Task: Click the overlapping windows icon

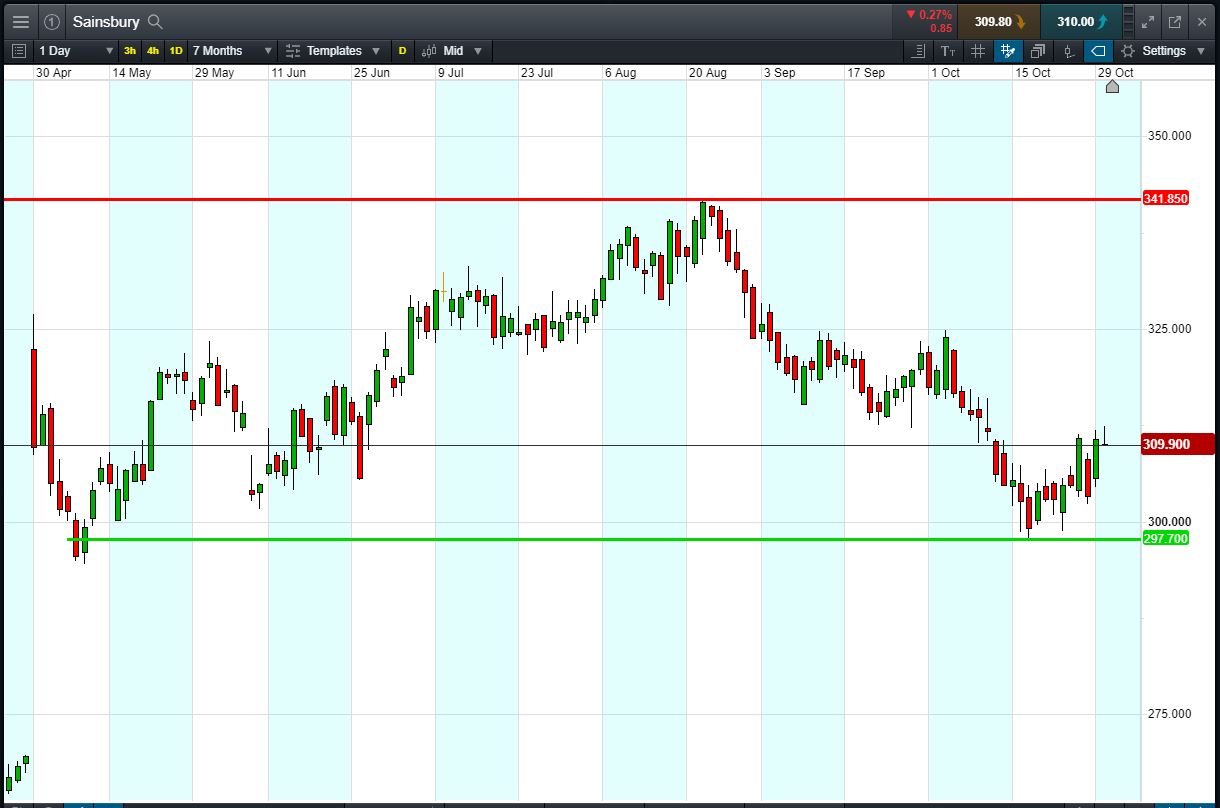Action: click(x=1038, y=51)
